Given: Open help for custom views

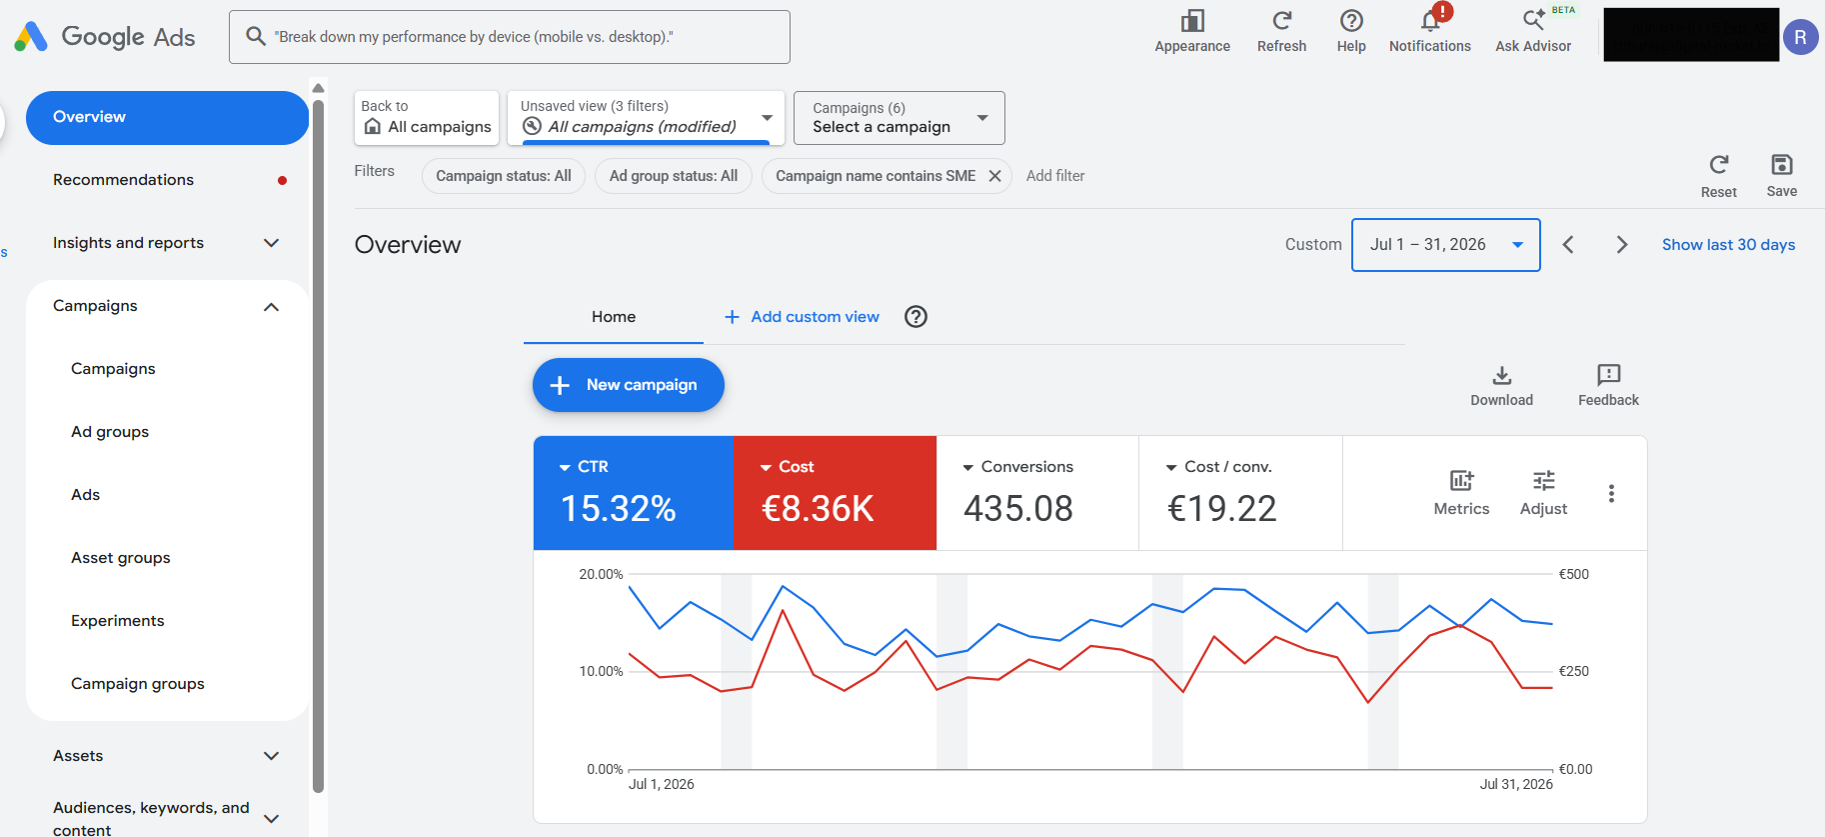Looking at the screenshot, I should [x=916, y=317].
